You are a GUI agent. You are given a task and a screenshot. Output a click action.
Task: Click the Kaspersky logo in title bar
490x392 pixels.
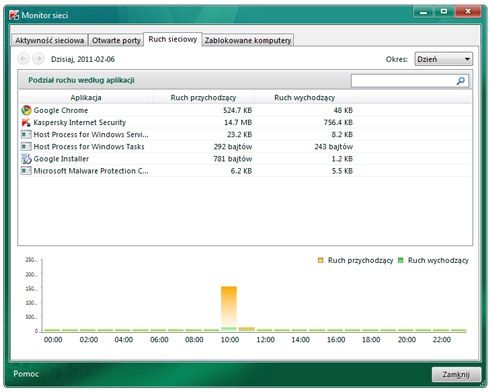coord(14,15)
